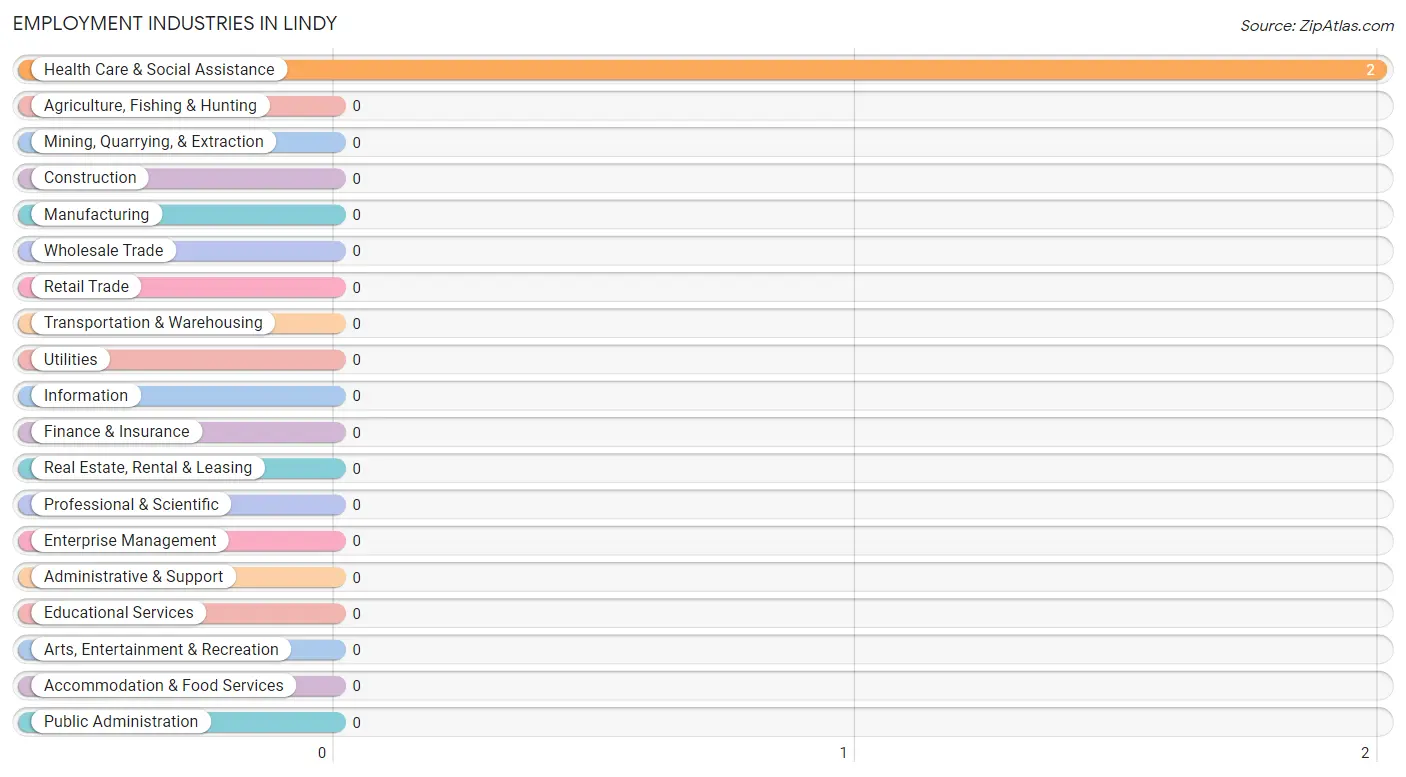Click the 0 value beside Utilities bar

(x=356, y=360)
